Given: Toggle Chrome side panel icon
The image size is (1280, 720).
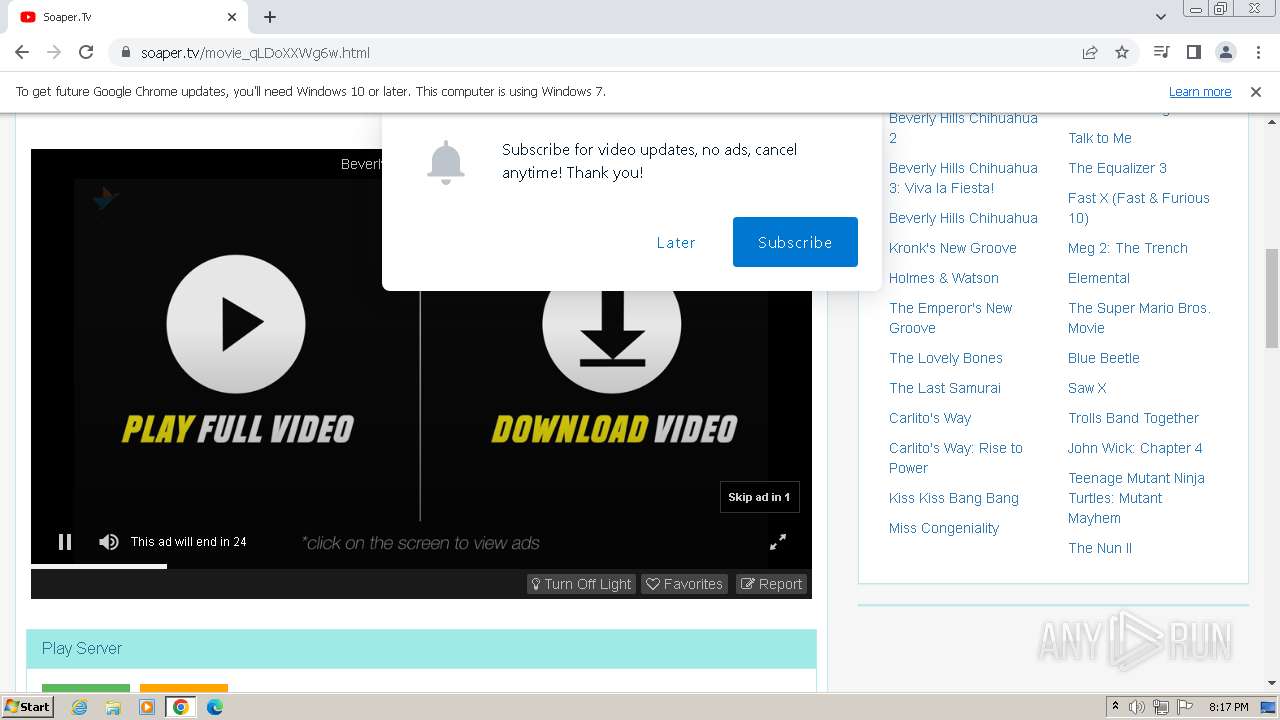Looking at the screenshot, I should [1193, 52].
